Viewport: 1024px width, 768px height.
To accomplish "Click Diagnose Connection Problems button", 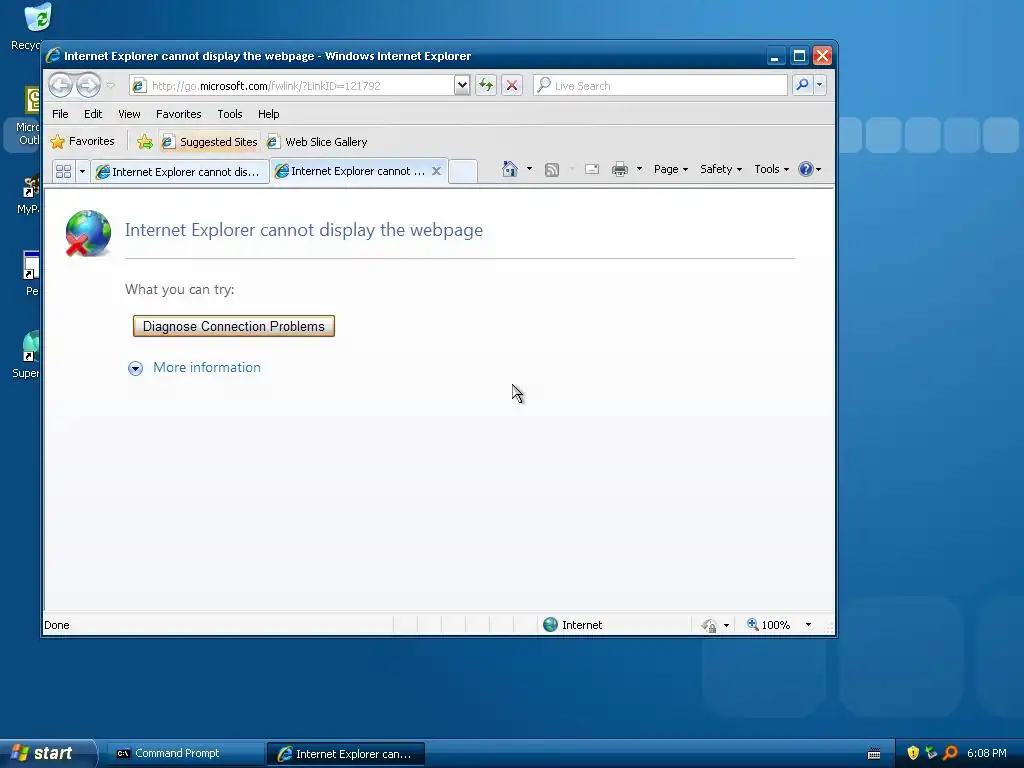I will click(x=234, y=326).
